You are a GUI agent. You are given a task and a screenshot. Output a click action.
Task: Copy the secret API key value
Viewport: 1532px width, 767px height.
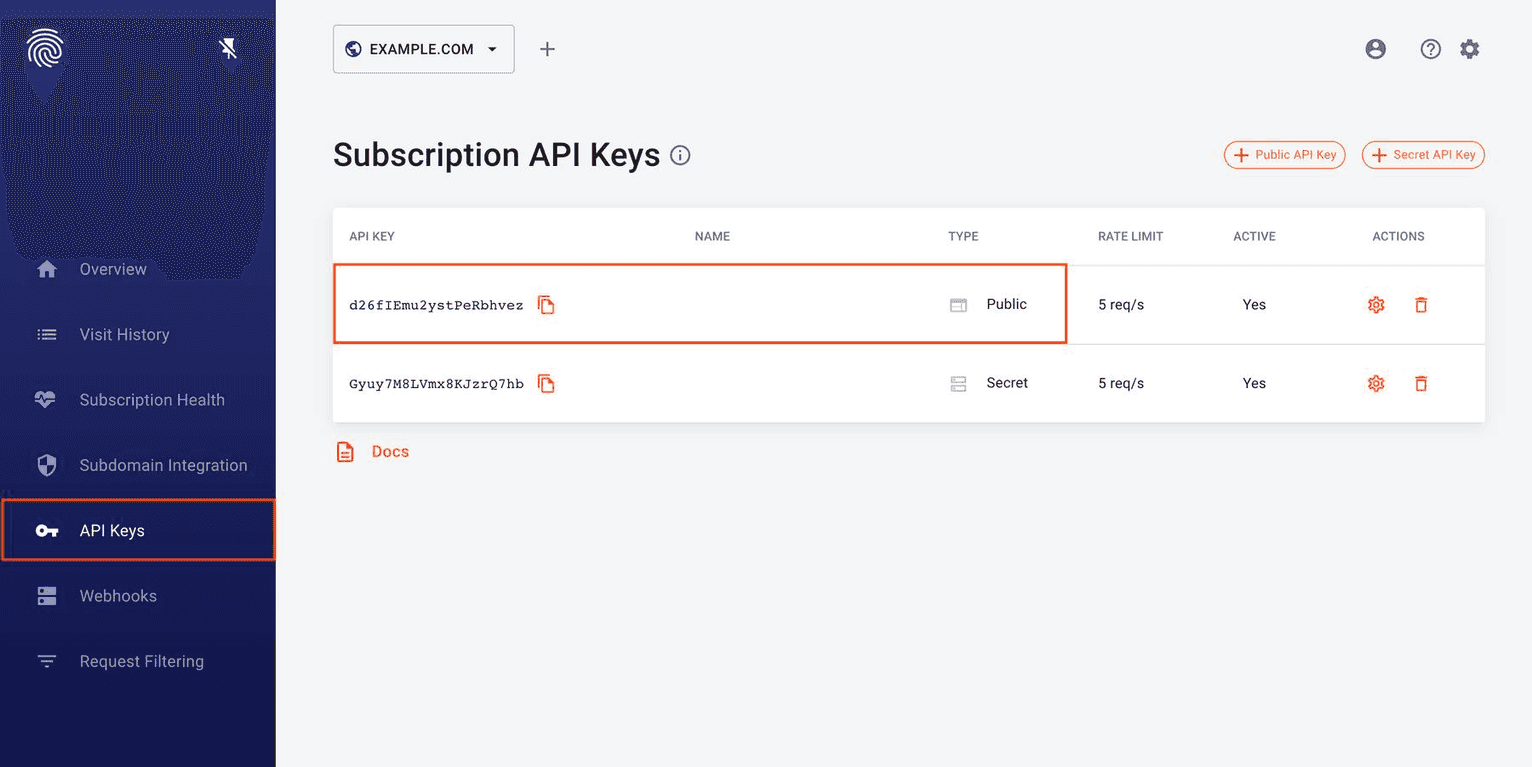click(546, 383)
